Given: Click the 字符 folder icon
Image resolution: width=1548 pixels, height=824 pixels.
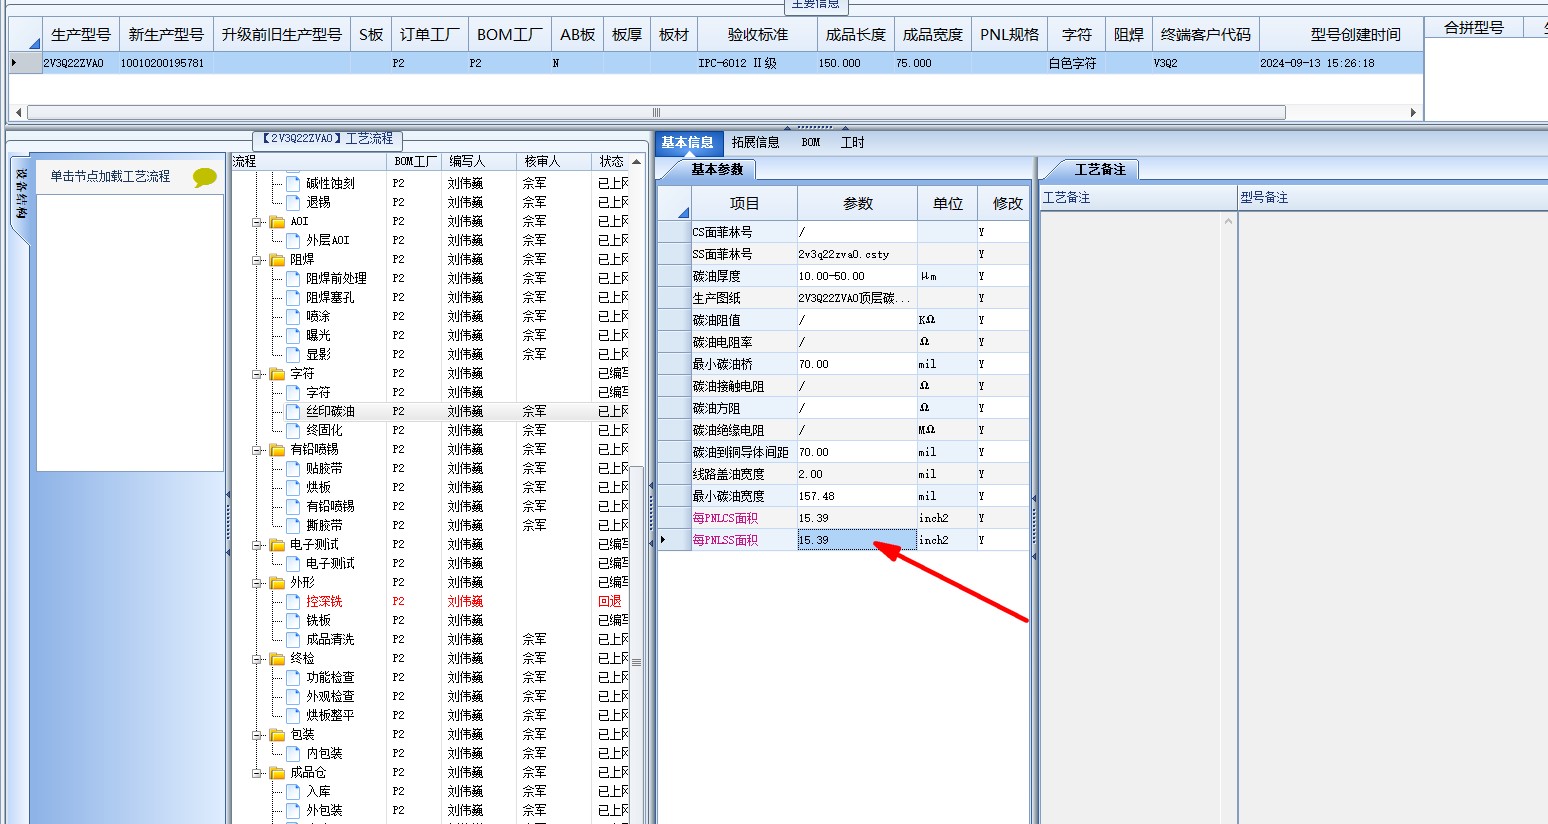Looking at the screenshot, I should [x=277, y=374].
